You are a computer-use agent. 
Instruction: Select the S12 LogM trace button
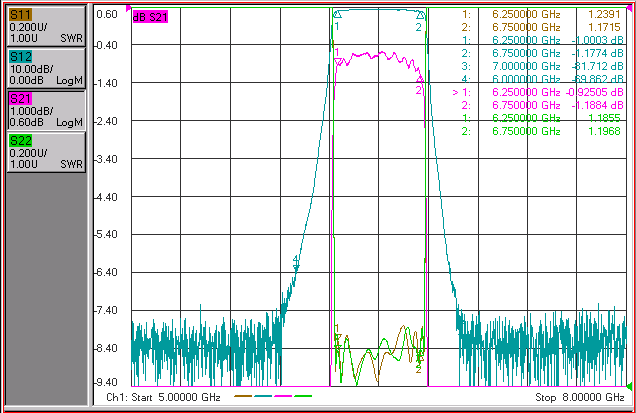pos(46,69)
